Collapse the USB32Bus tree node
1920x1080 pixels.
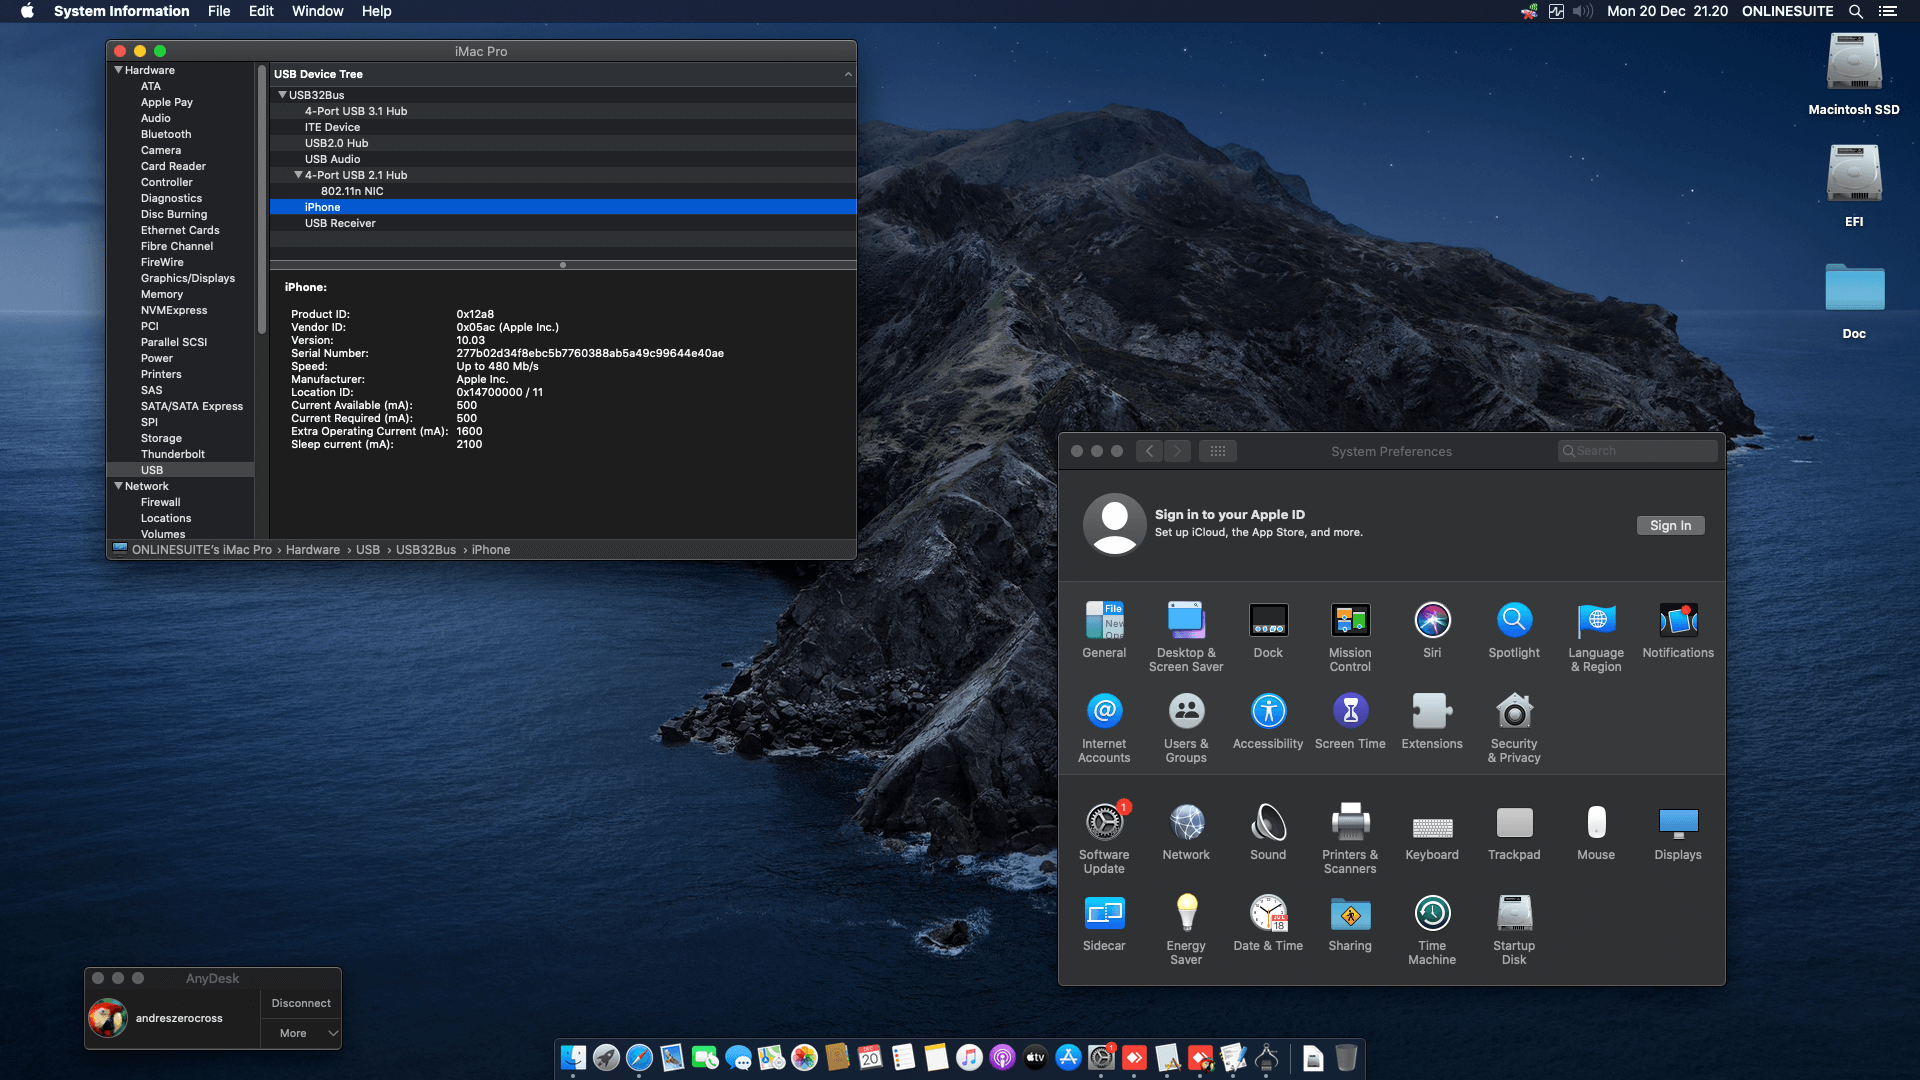[282, 95]
